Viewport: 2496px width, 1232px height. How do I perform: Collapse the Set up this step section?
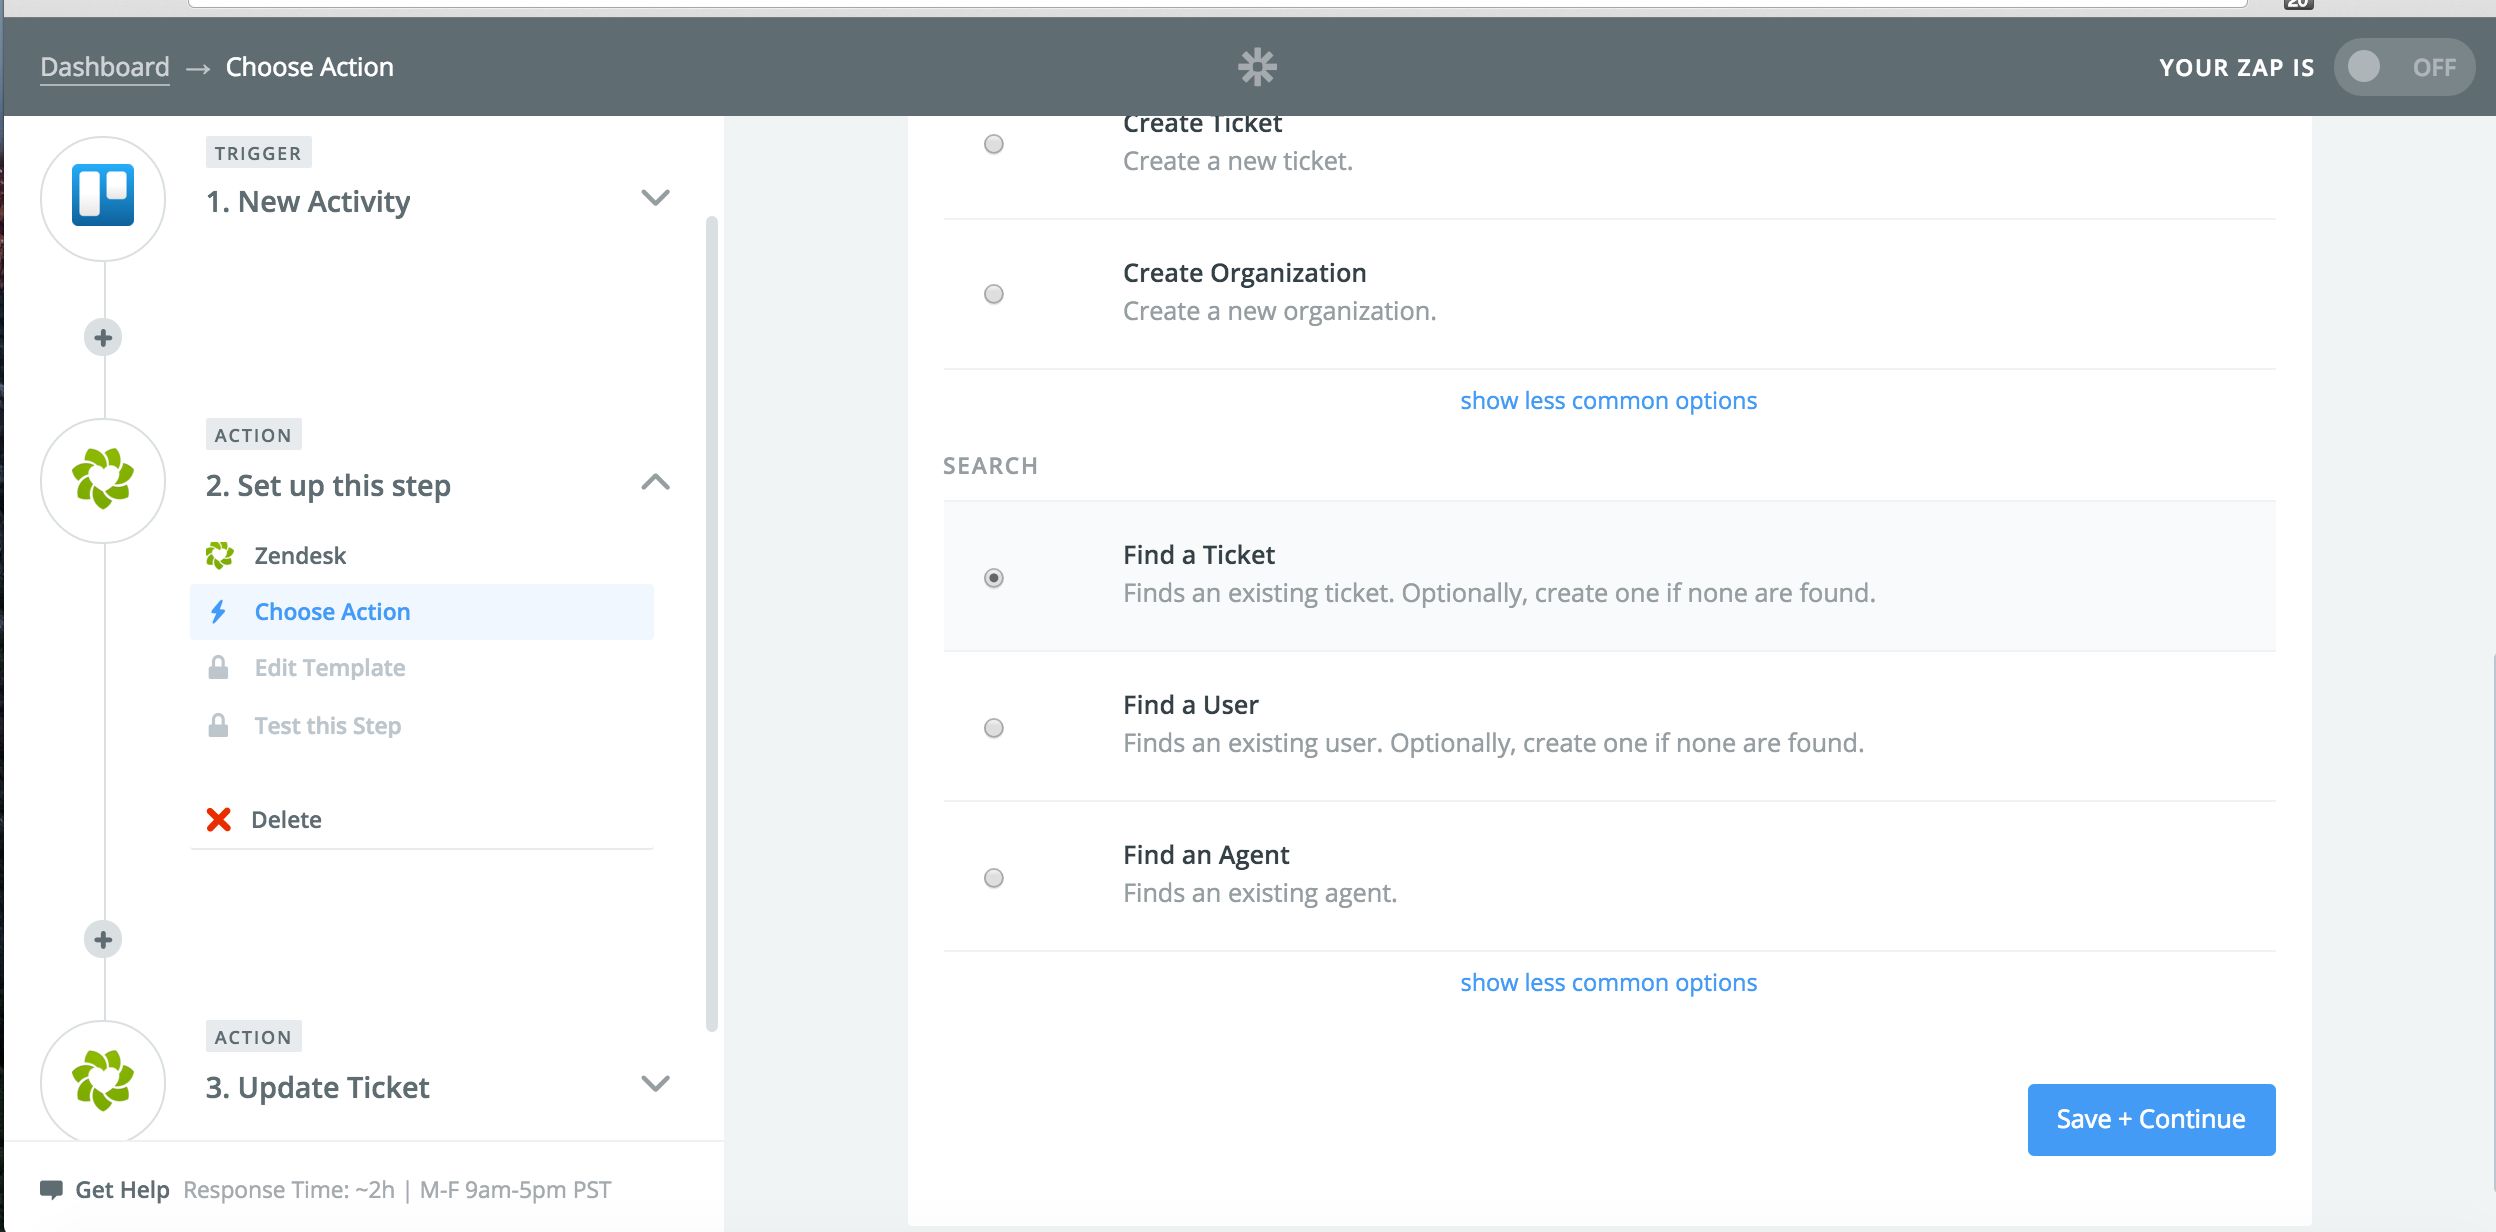pyautogui.click(x=655, y=483)
